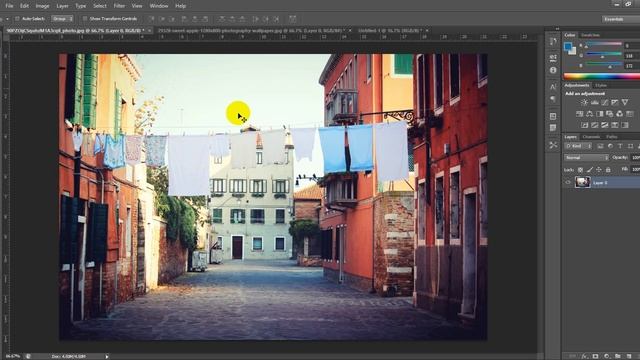Open the Filter menu
640x360 pixels.
(x=119, y=6)
